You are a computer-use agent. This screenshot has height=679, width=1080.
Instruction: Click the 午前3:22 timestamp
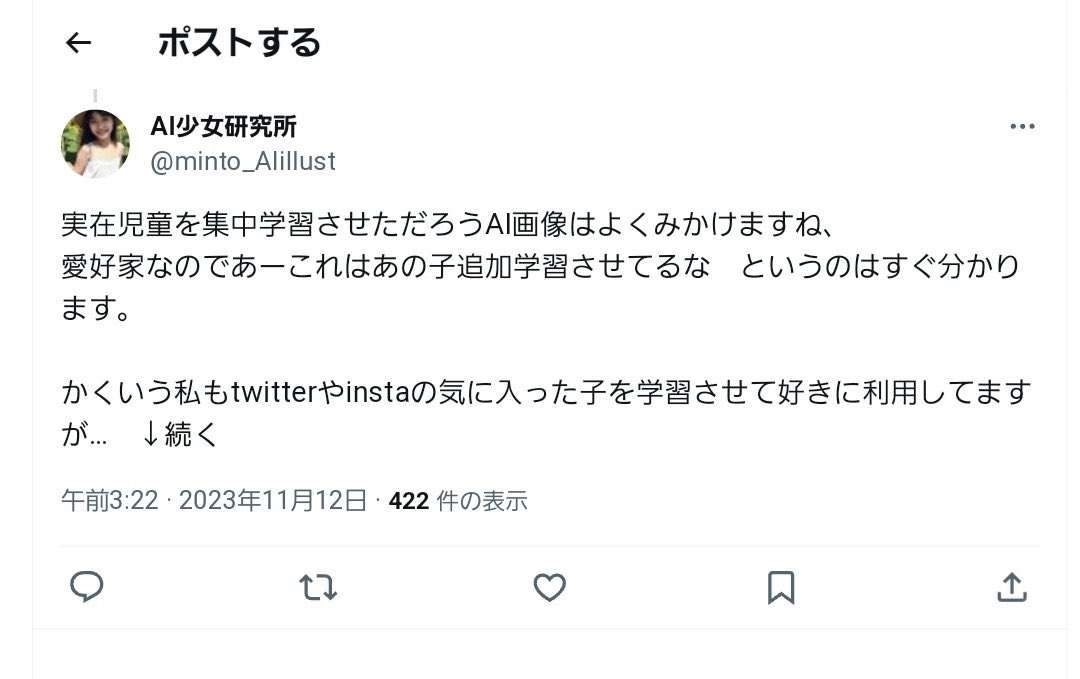pos(110,501)
